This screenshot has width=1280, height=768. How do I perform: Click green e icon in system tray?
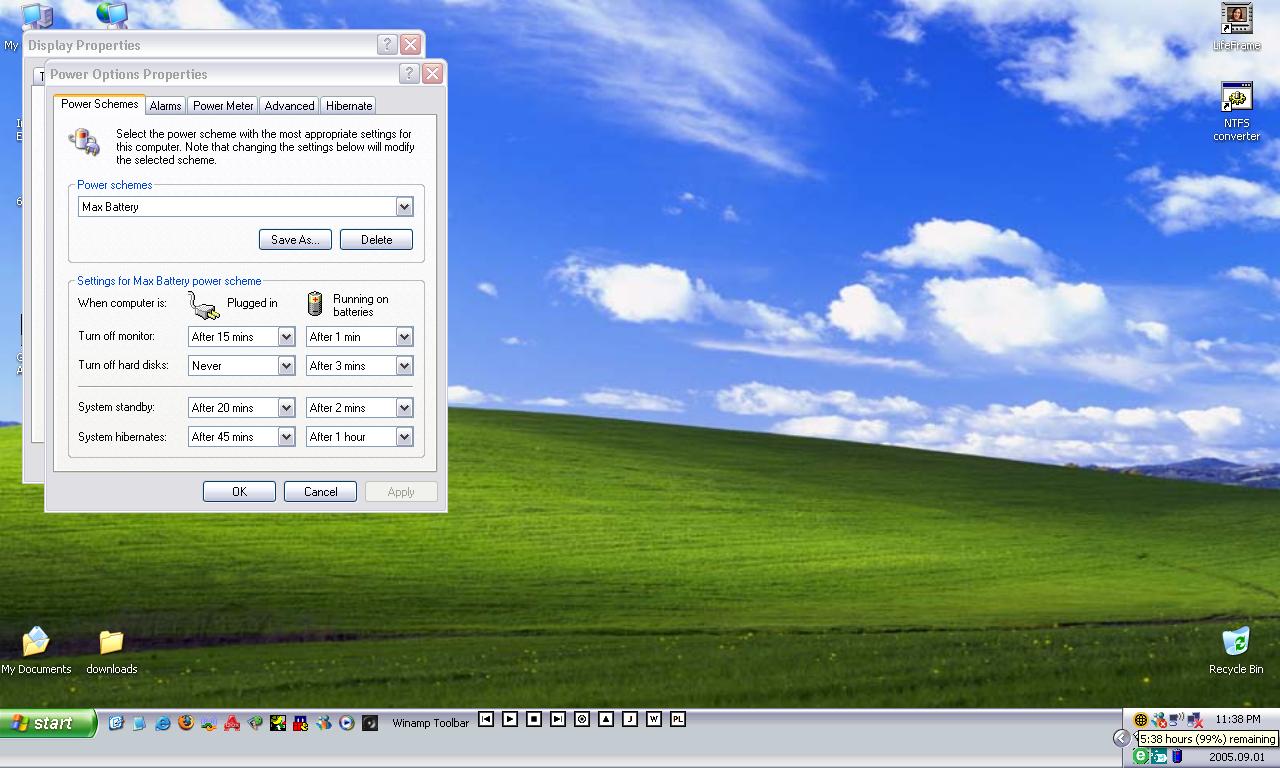coord(1140,756)
